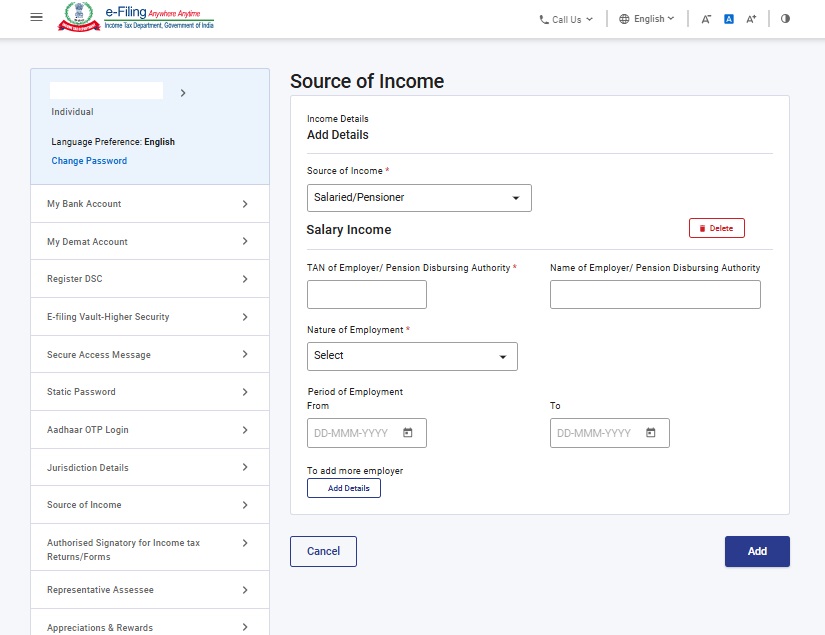Open Appreciations & Rewards menu item

pyautogui.click(x=150, y=623)
